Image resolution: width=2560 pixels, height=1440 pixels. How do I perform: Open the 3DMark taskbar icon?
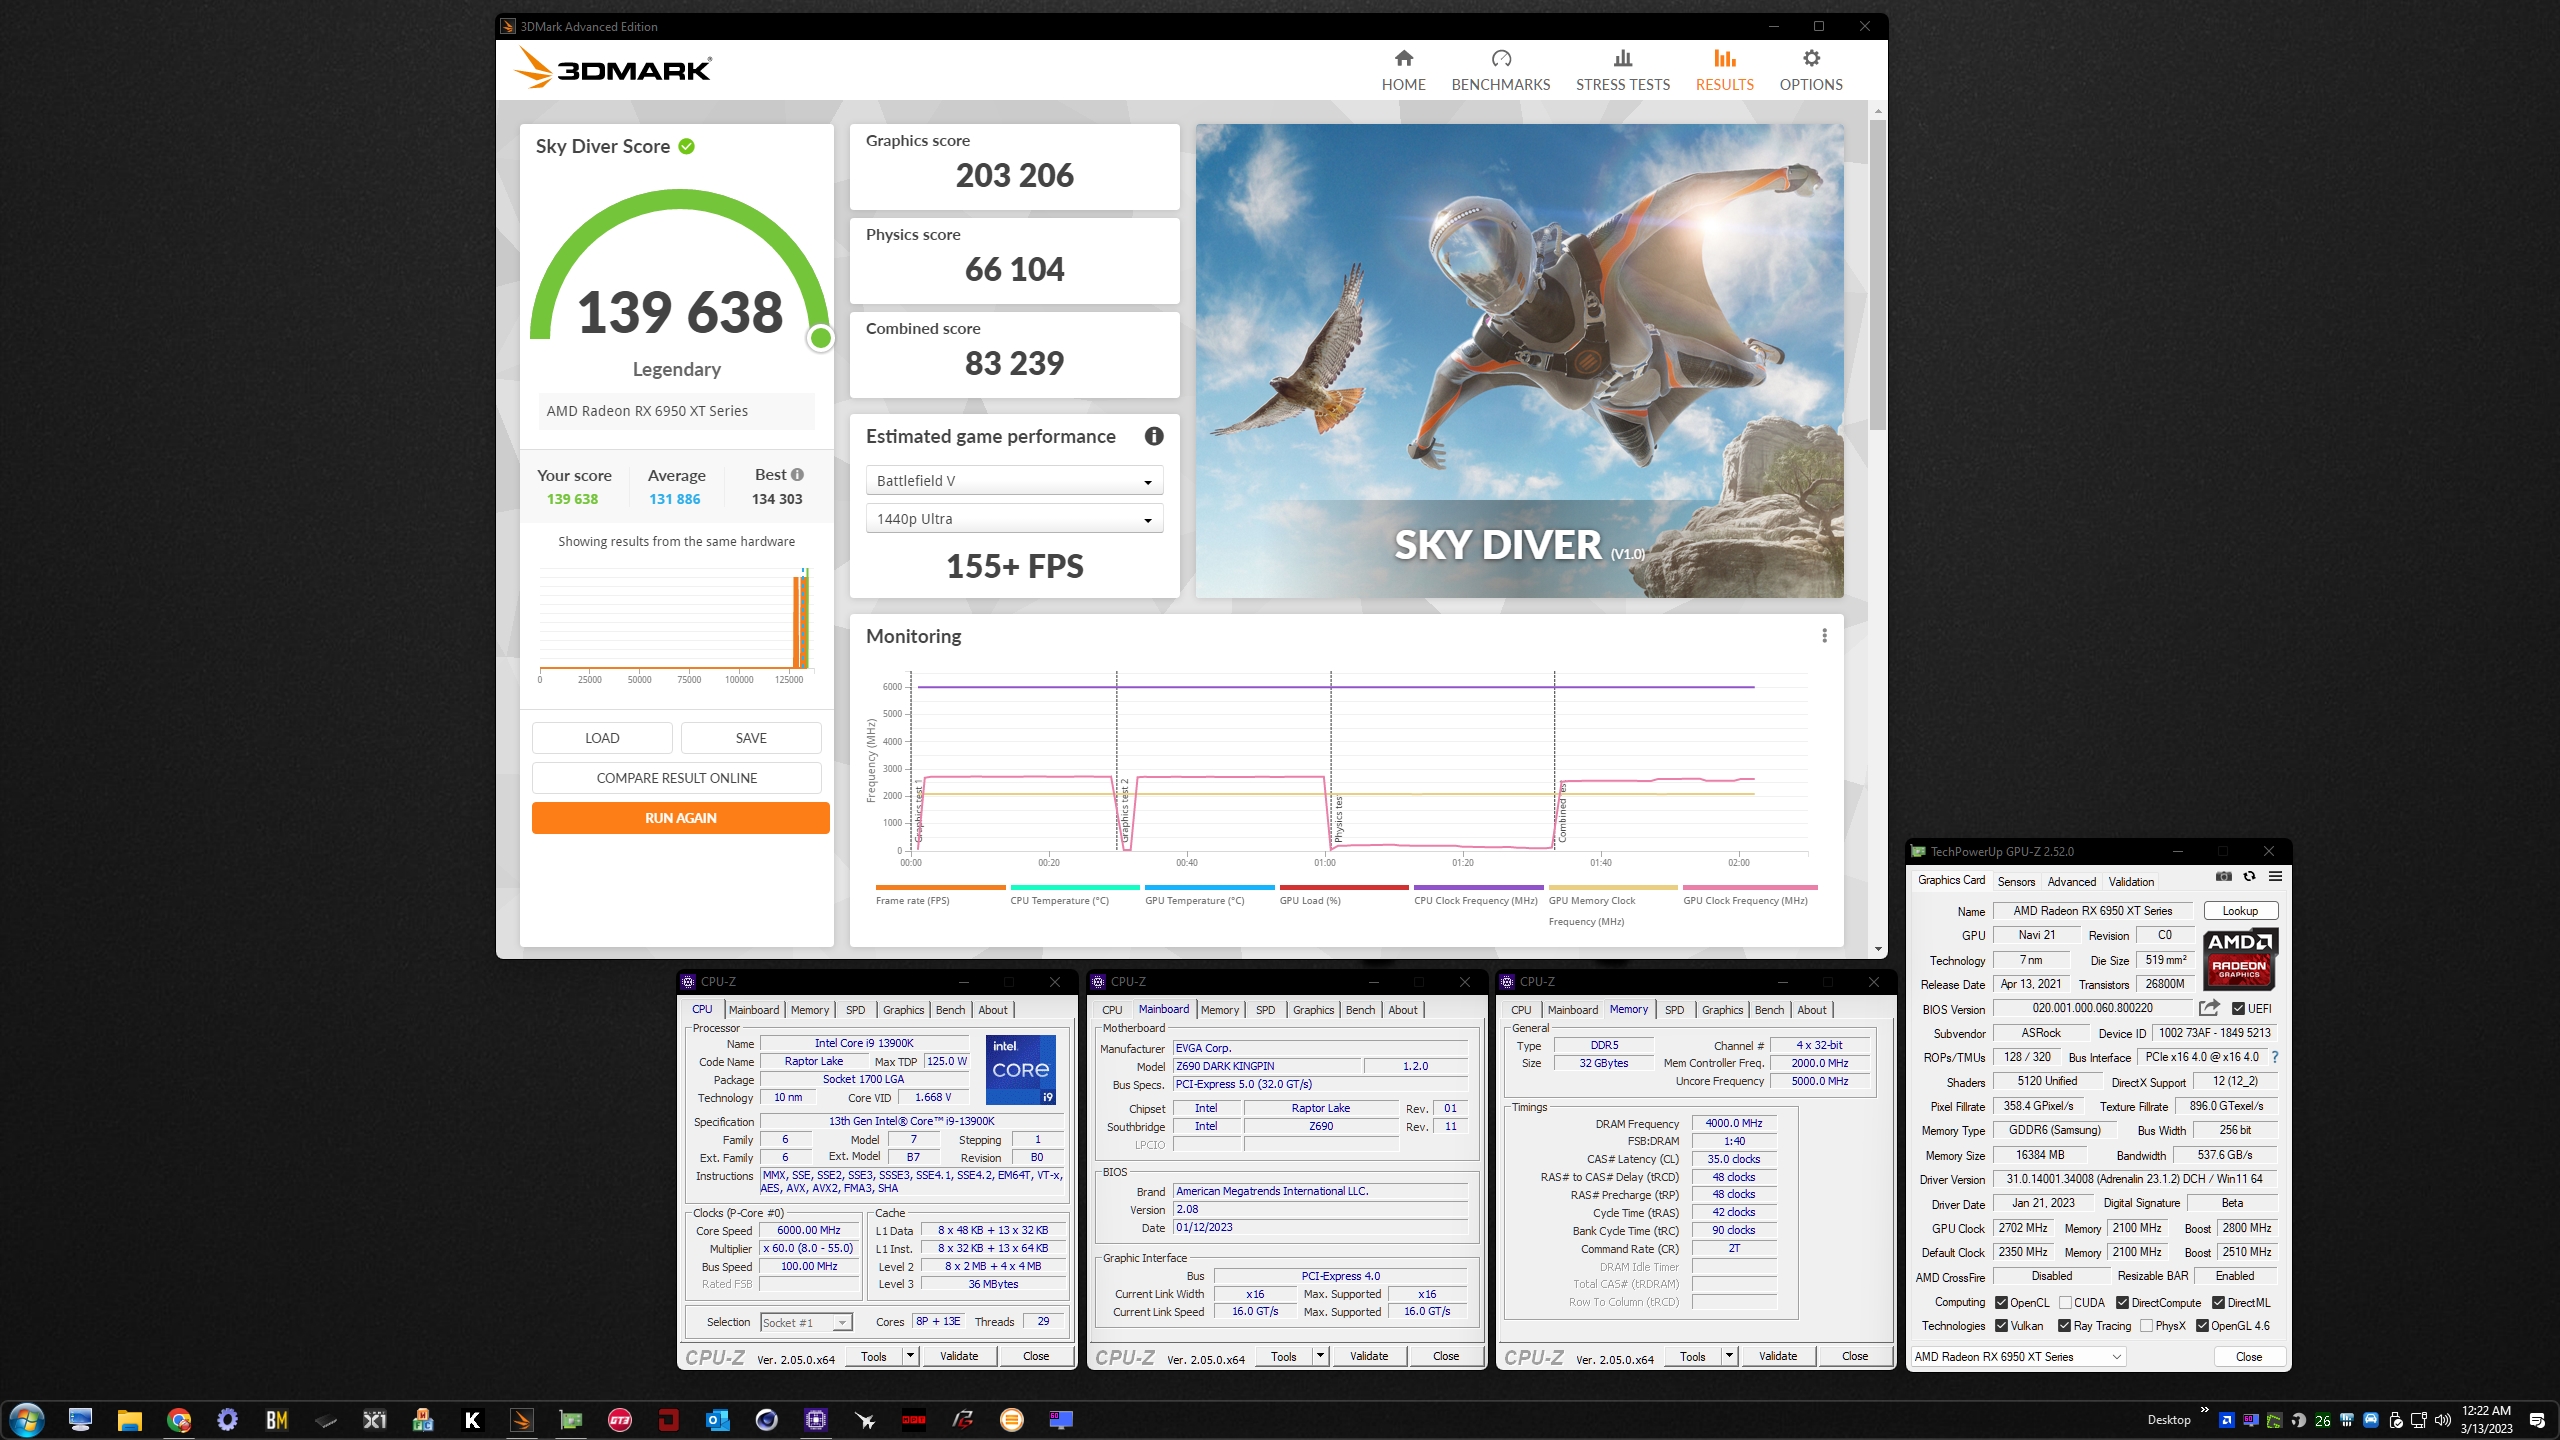[x=521, y=1420]
